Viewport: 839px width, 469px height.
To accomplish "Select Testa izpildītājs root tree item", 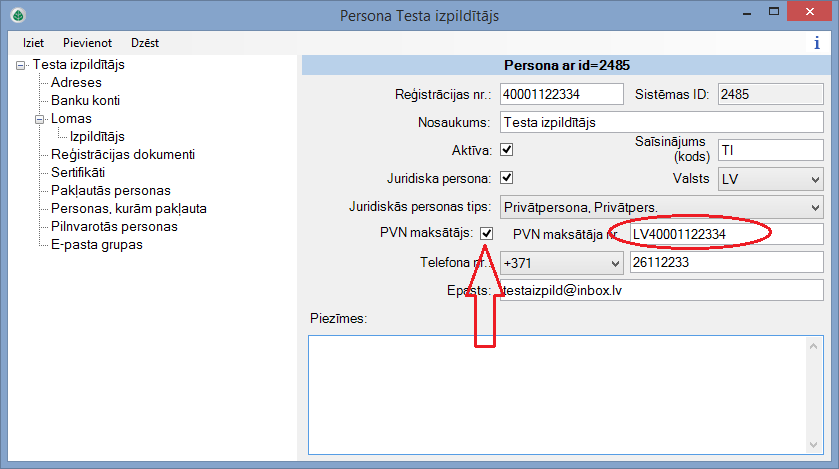I will pos(78,65).
